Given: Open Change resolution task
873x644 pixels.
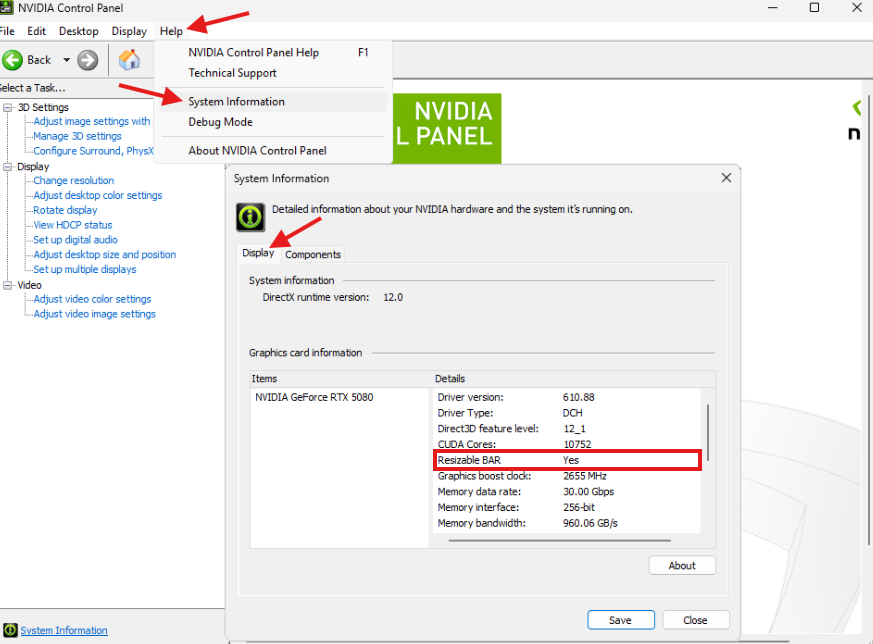Looking at the screenshot, I should tap(73, 180).
